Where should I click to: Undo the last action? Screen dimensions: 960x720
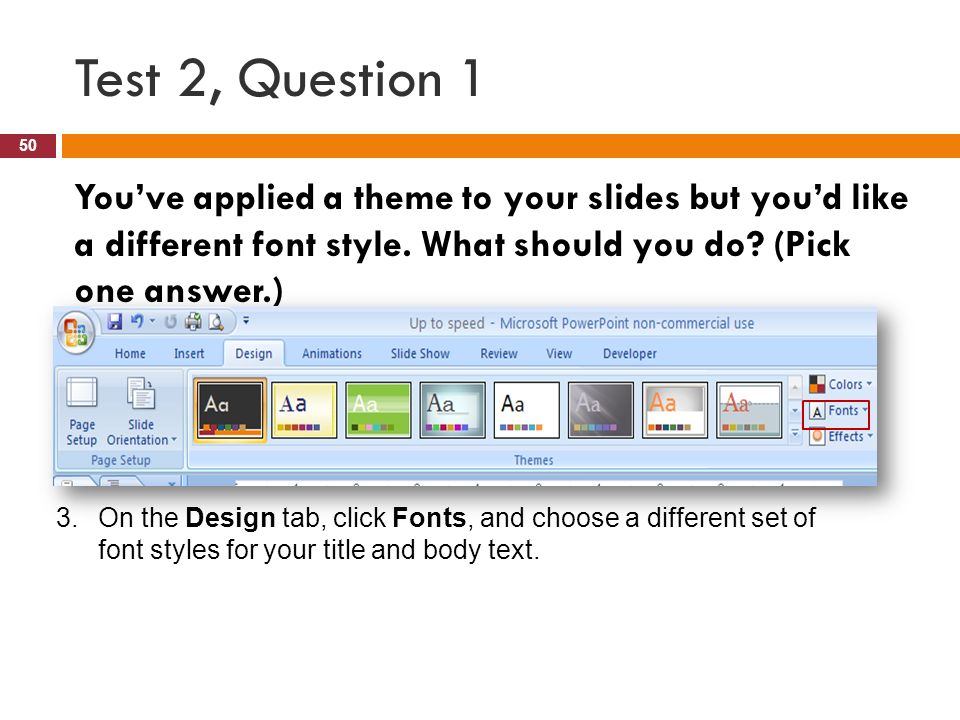137,321
